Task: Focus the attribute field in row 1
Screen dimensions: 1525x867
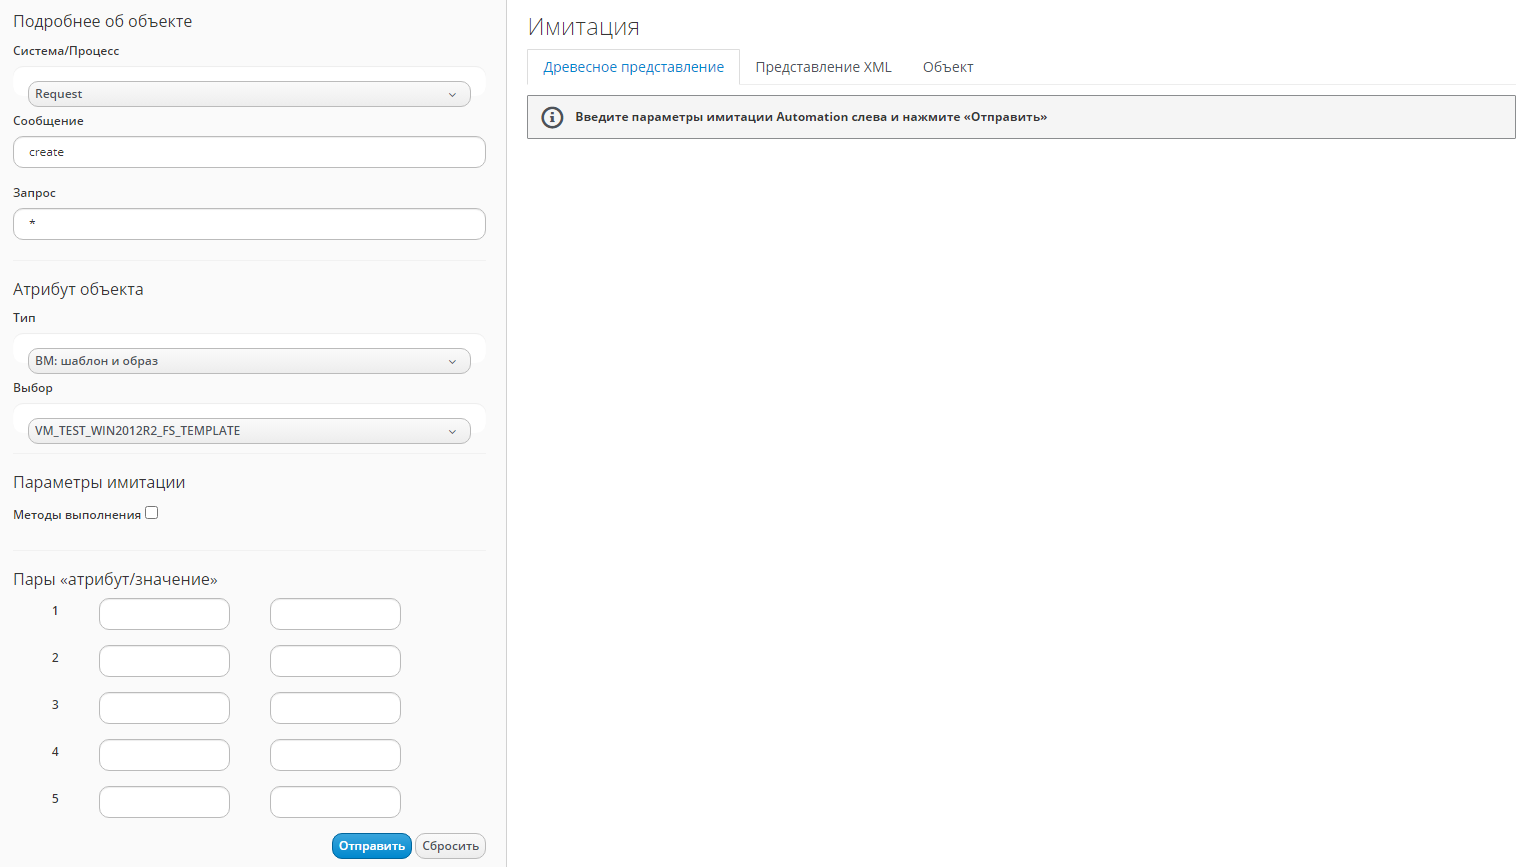Action: point(164,614)
